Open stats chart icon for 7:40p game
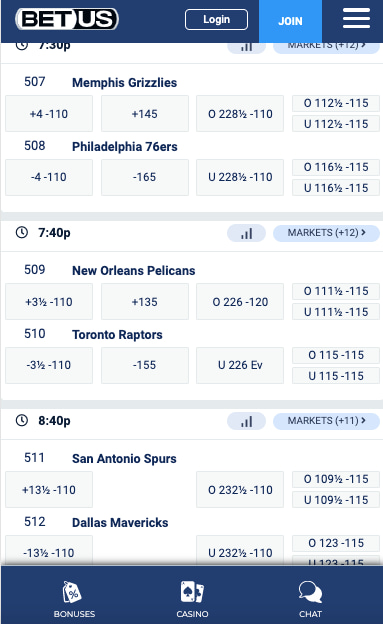Viewport: 383px width, 624px height. tap(246, 233)
